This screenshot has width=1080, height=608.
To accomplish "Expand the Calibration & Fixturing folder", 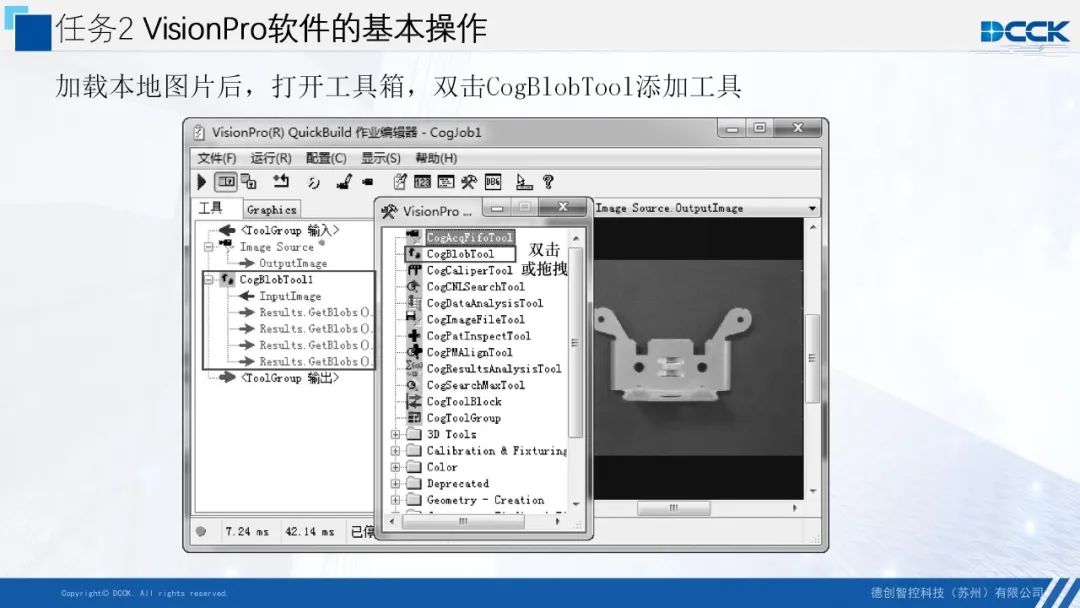I will point(394,450).
